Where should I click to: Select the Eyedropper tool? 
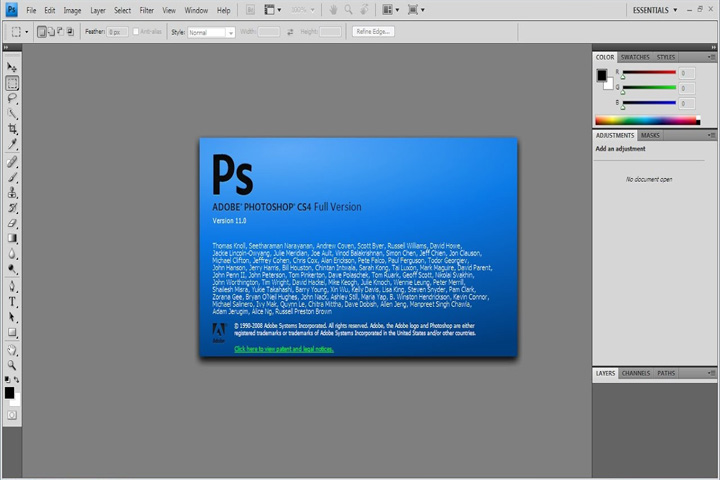pos(12,144)
